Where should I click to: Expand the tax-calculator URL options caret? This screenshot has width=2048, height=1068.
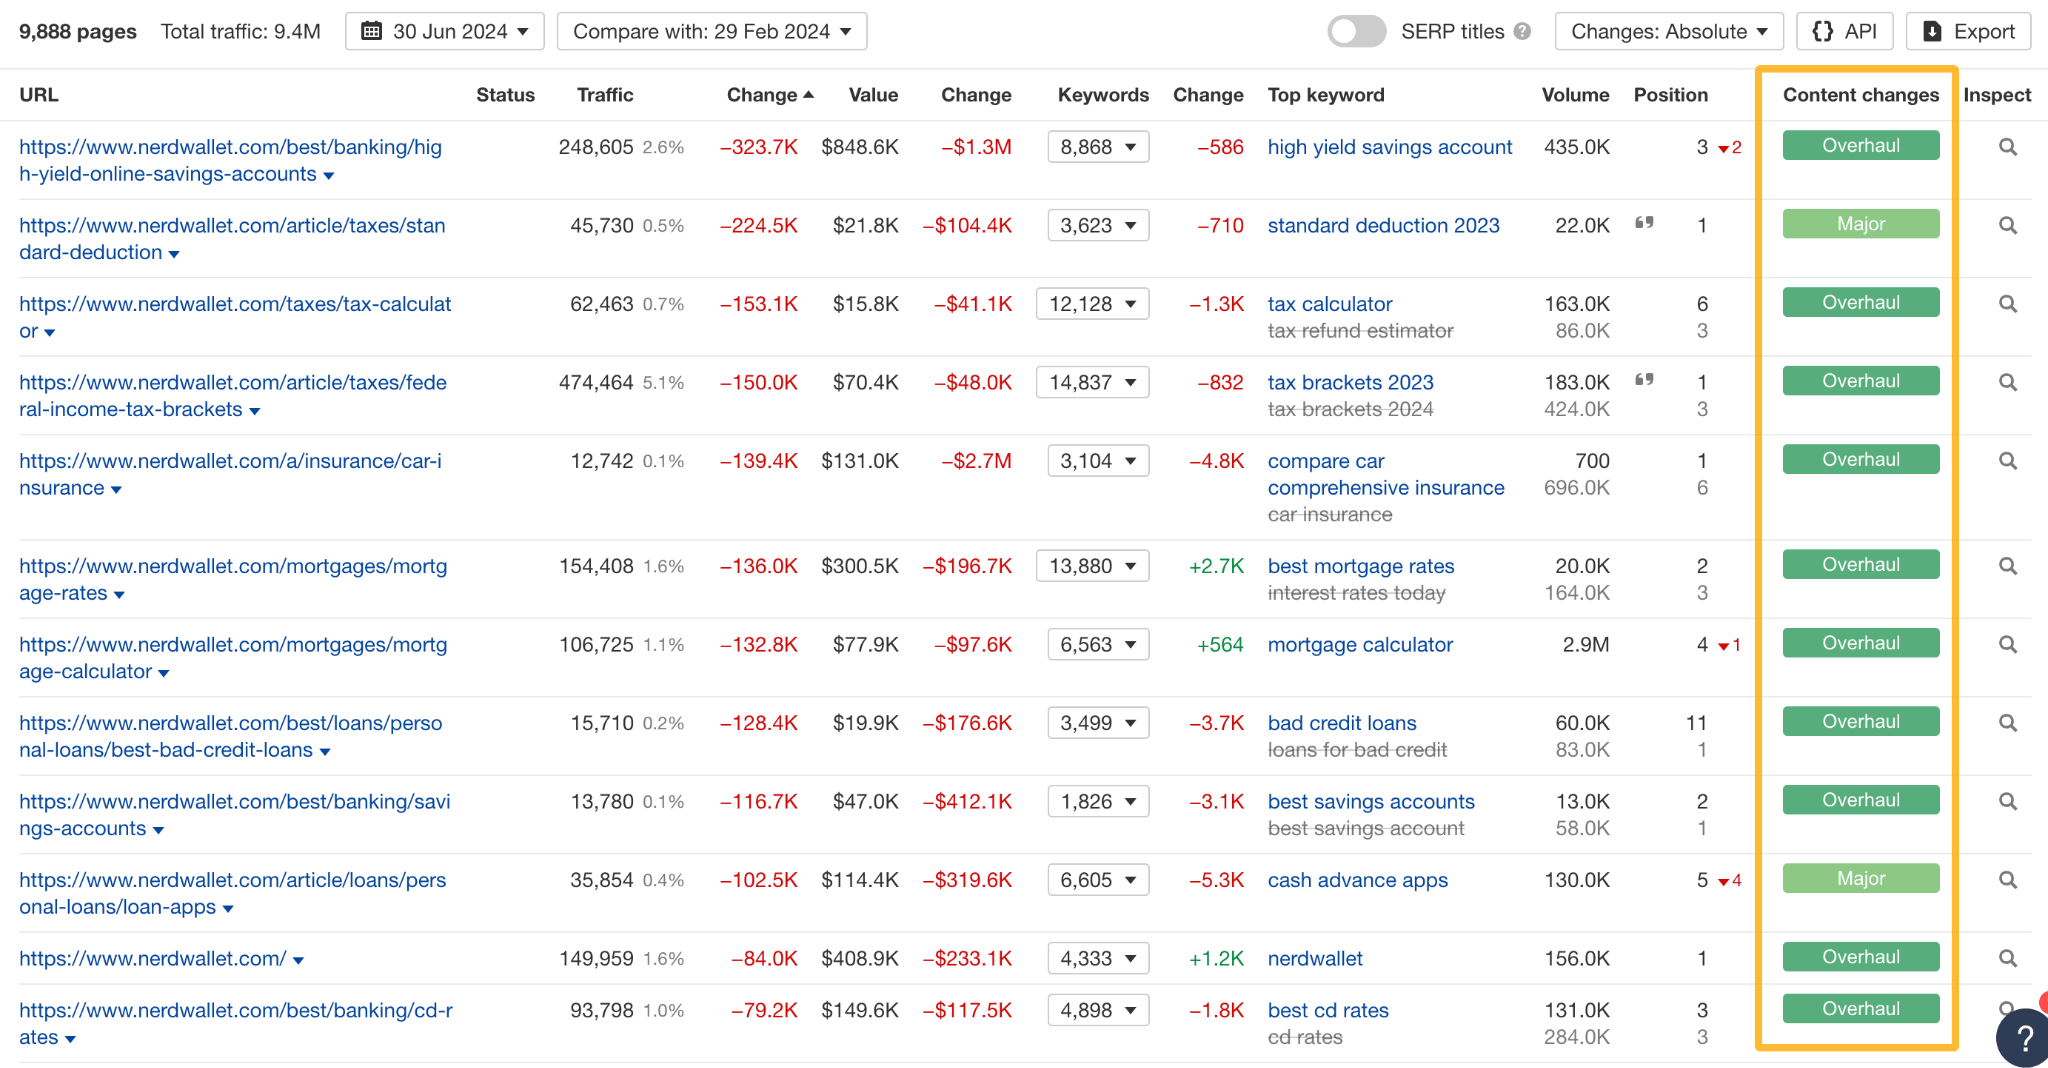[x=49, y=332]
